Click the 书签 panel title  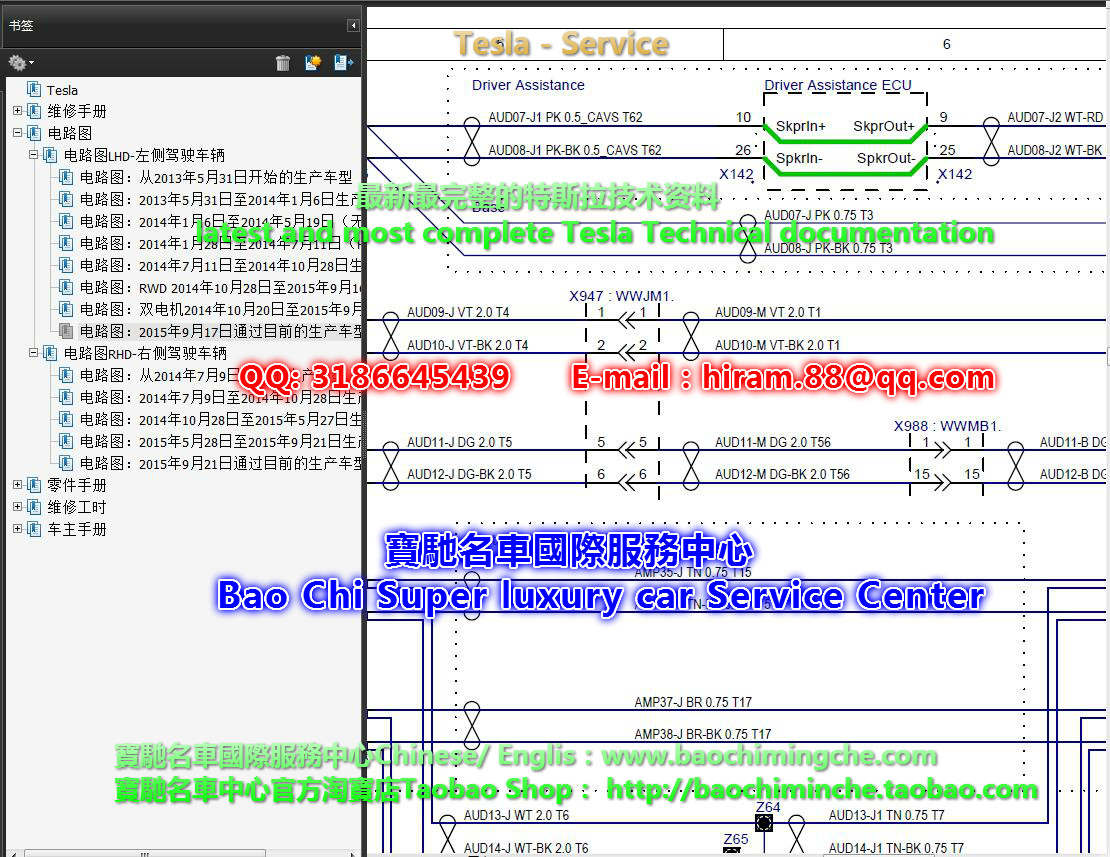click(x=21, y=25)
